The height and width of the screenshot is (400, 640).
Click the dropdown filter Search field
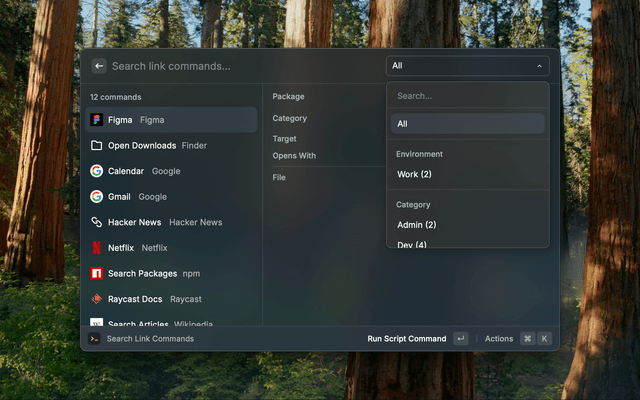(468, 96)
